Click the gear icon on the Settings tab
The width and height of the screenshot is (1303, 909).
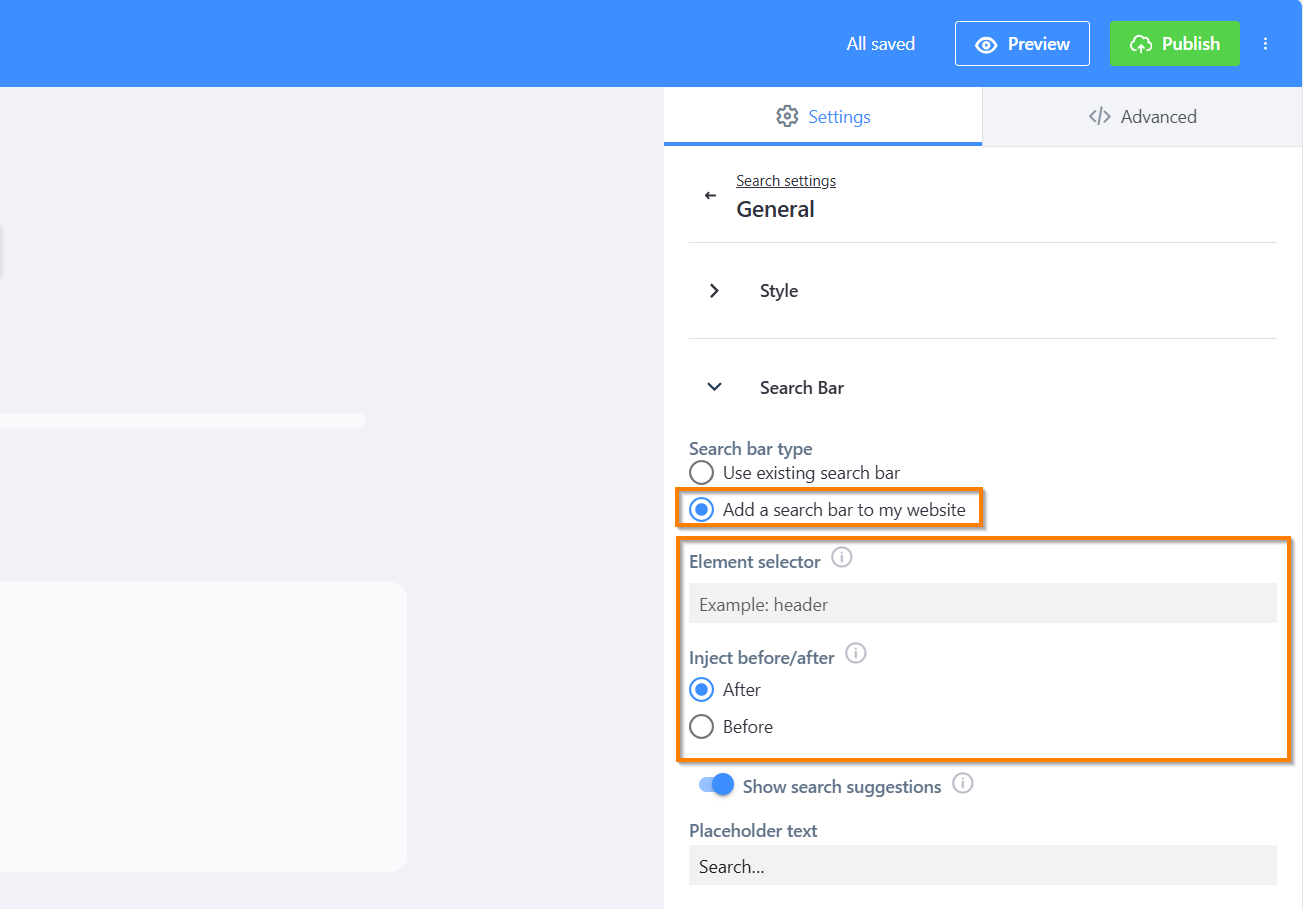pos(789,116)
